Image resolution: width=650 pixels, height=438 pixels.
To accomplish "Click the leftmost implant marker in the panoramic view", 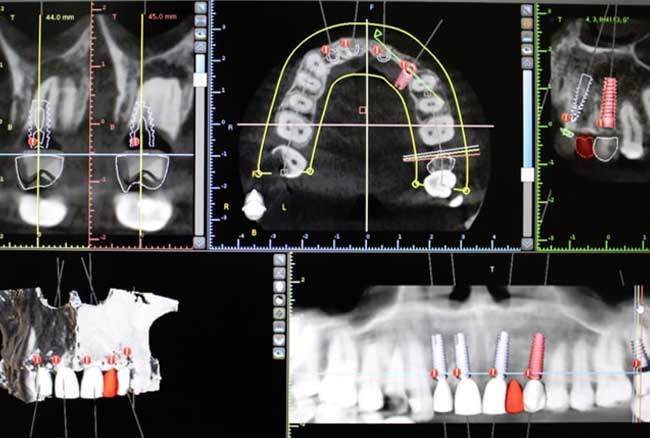I will 434,373.
